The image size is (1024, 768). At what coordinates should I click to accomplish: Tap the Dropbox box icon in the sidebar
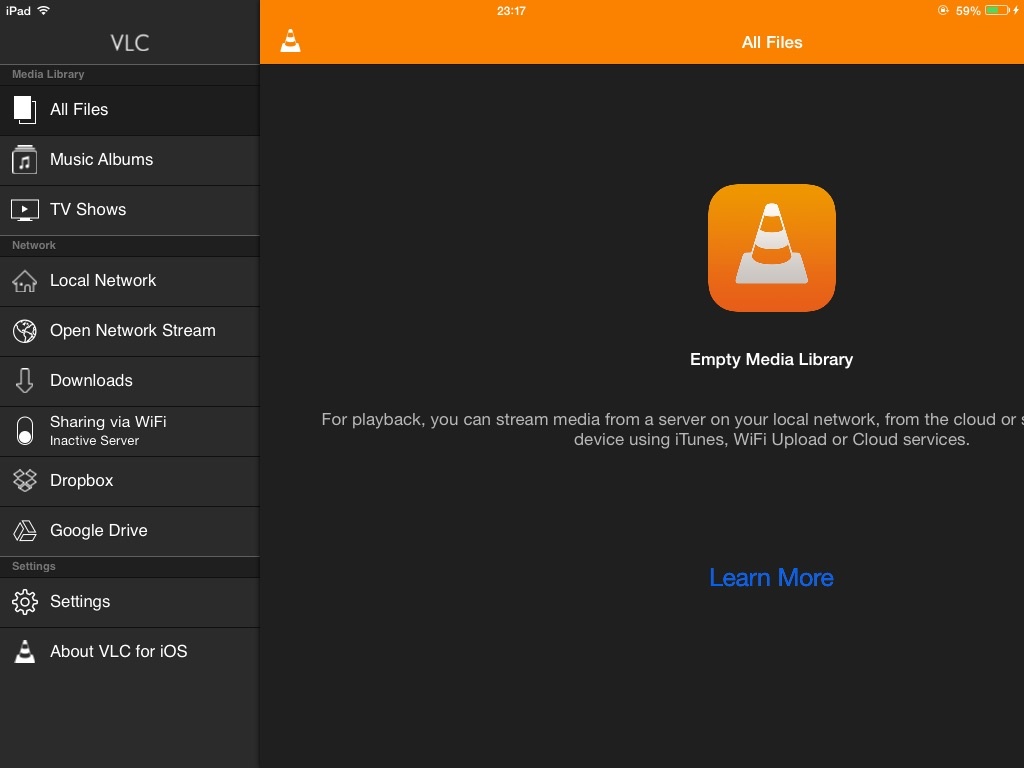[24, 481]
